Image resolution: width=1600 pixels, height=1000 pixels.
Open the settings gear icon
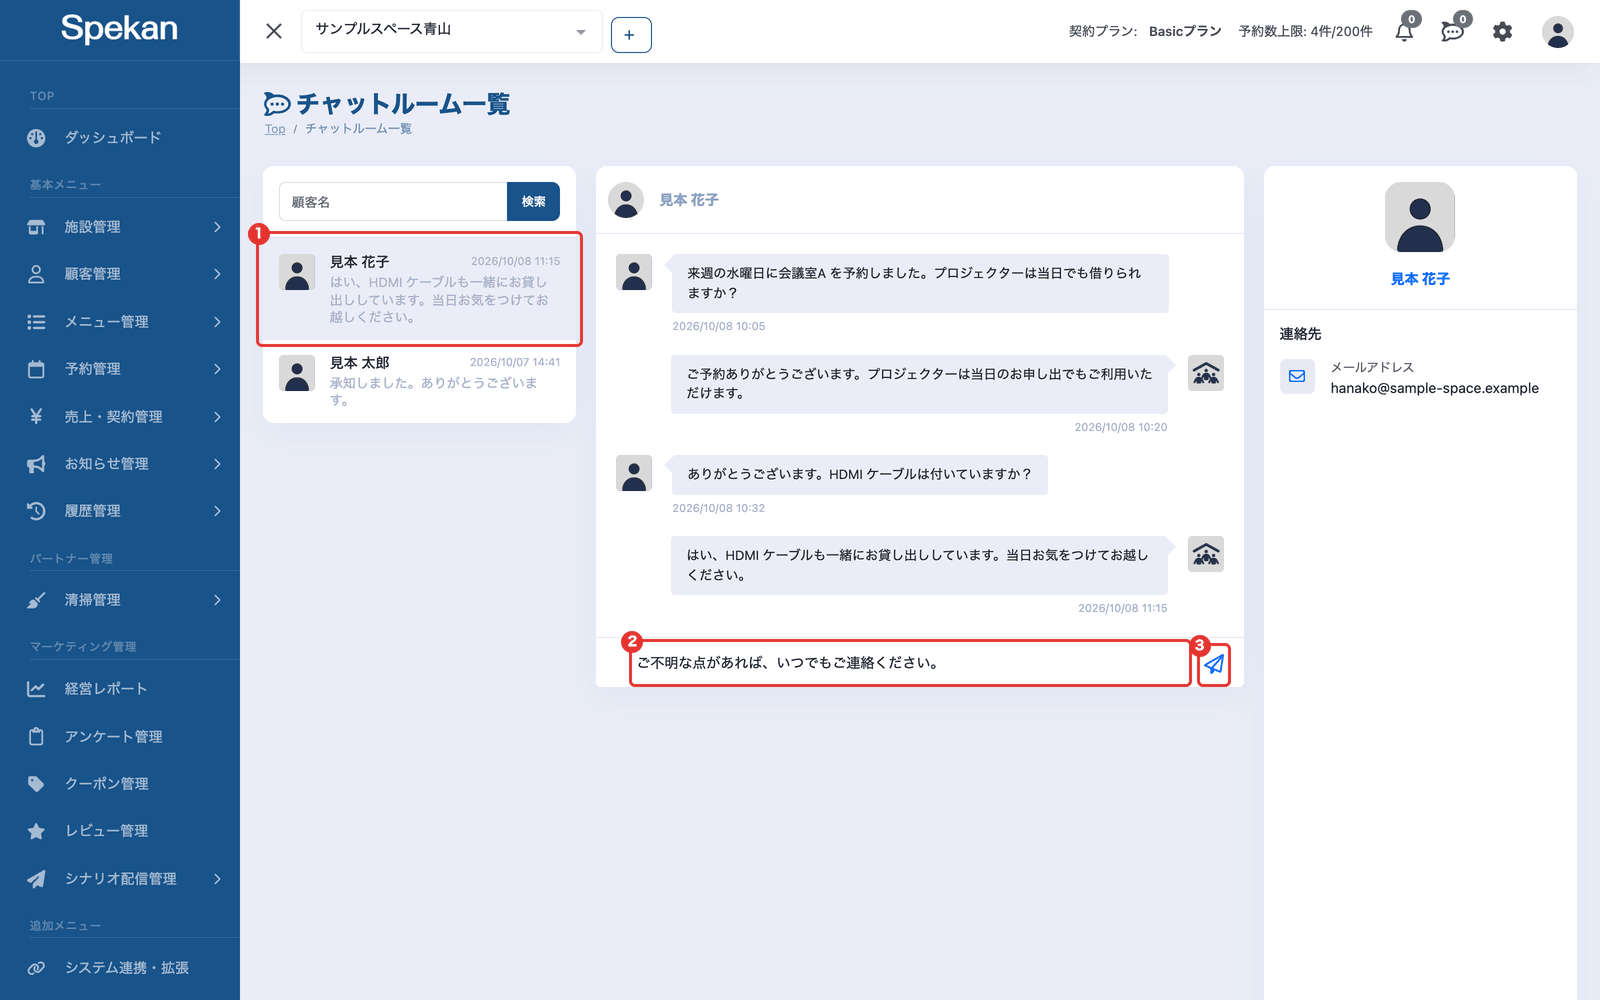[1502, 31]
